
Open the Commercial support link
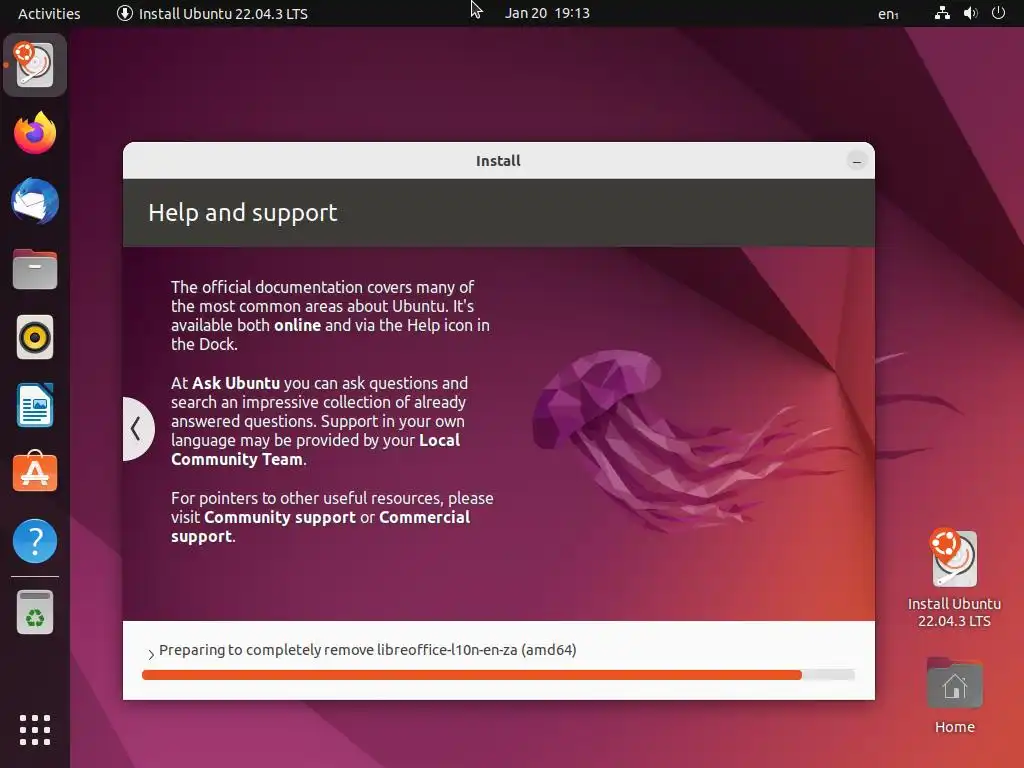pyautogui.click(x=321, y=527)
